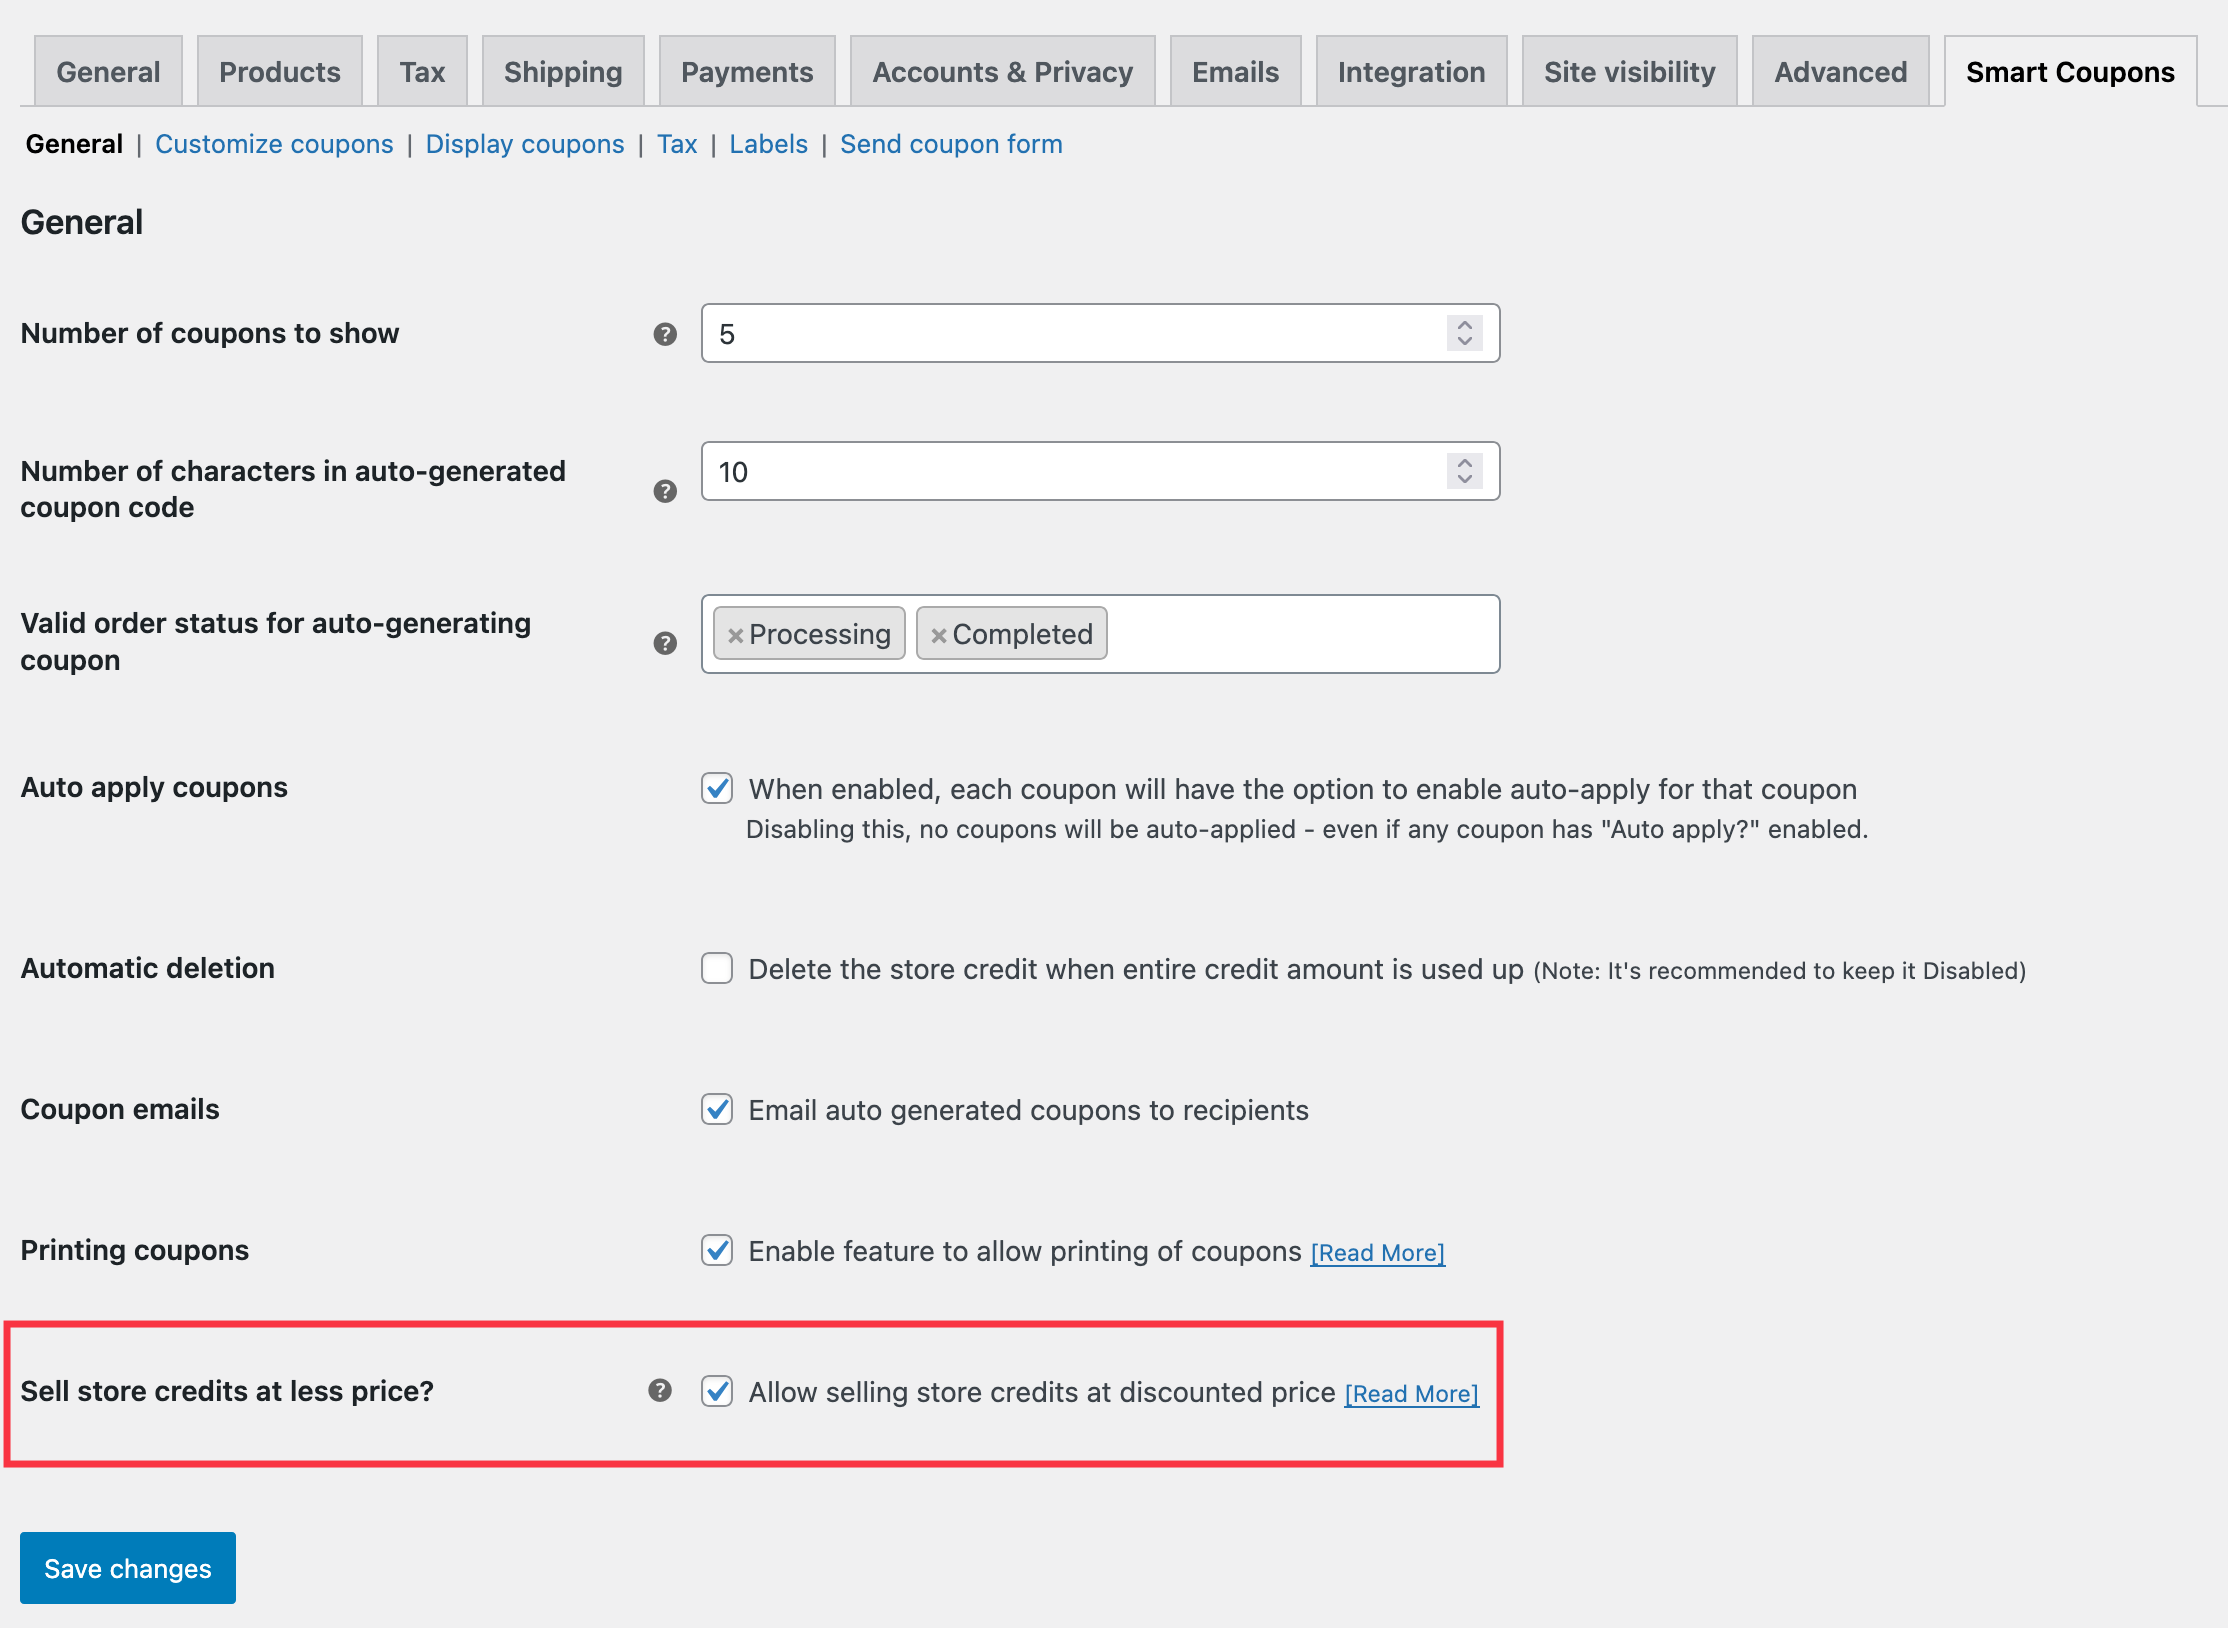
Task: Click the Save changes button
Action: tap(128, 1568)
